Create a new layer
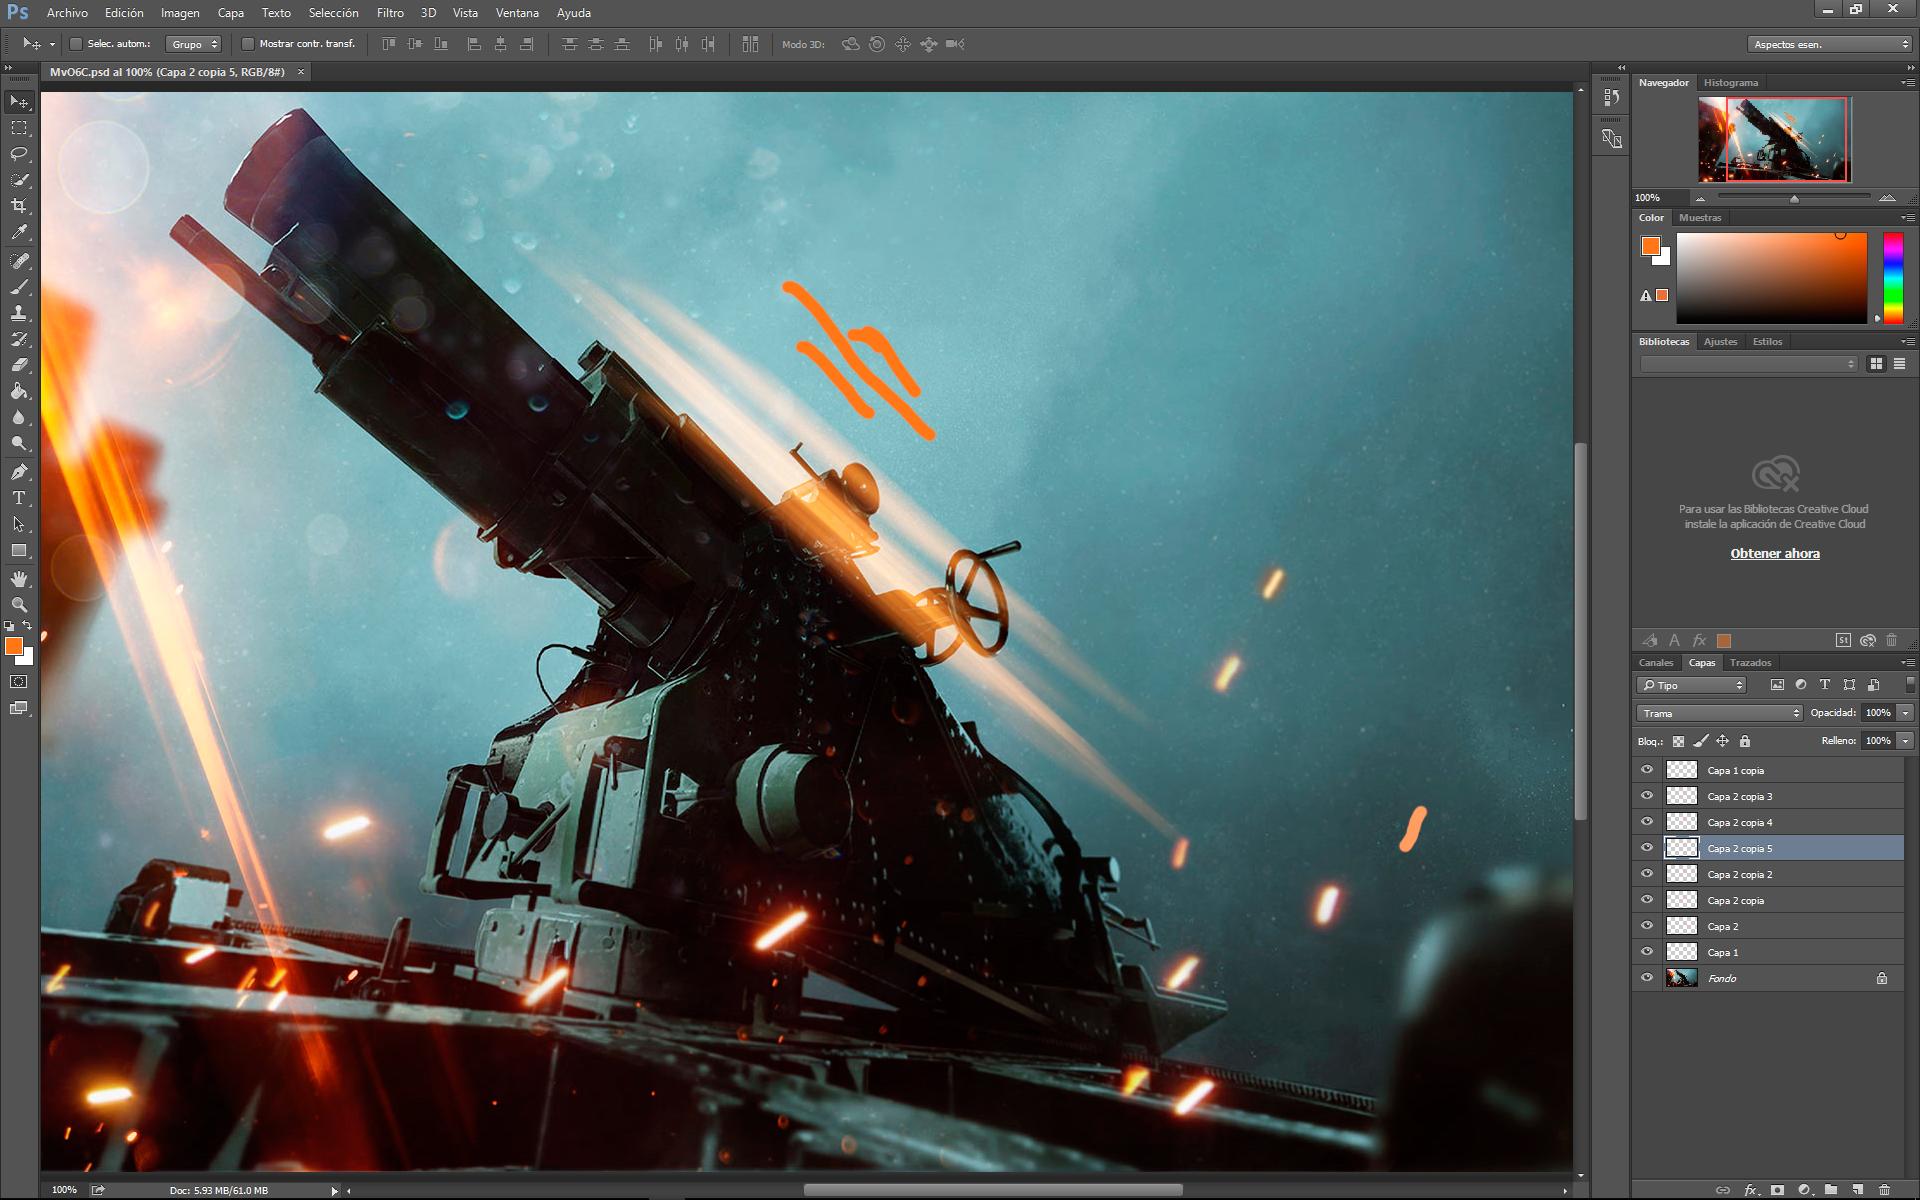The height and width of the screenshot is (1200, 1920). pyautogui.click(x=1857, y=1190)
